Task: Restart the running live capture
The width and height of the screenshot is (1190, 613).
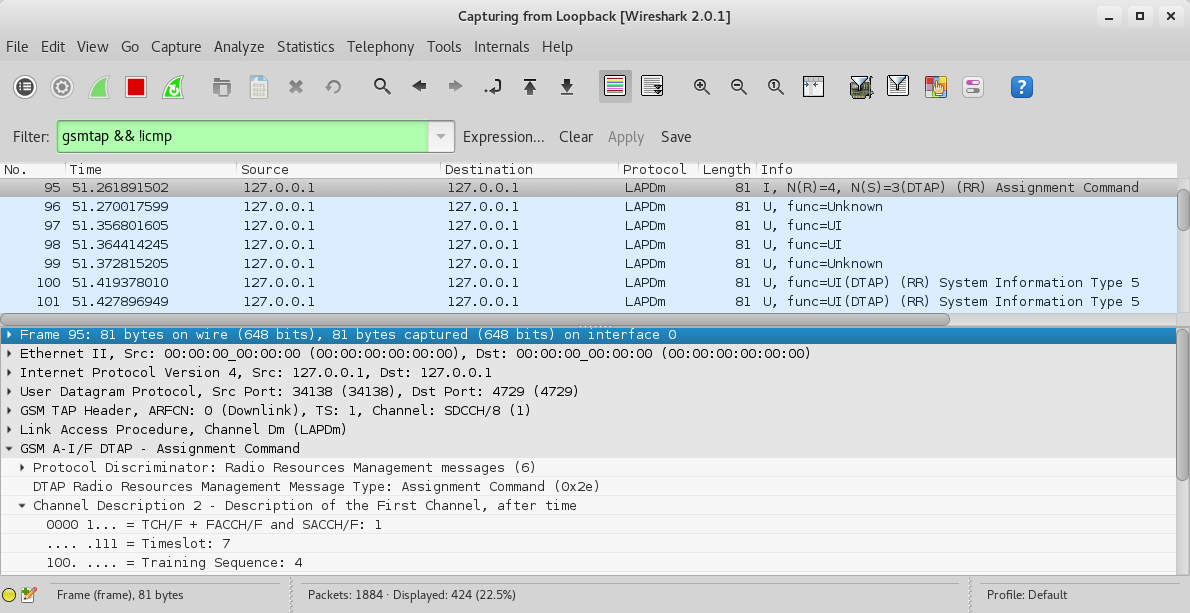Action: (x=173, y=87)
